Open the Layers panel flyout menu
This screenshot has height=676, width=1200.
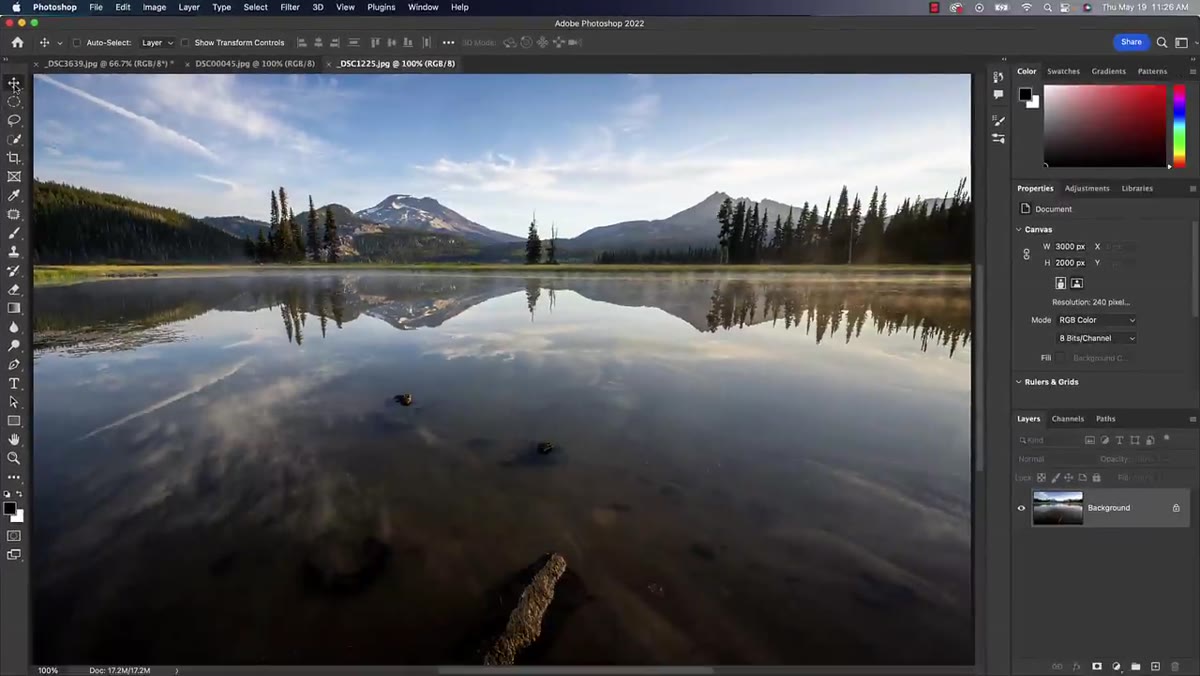click(x=1193, y=419)
